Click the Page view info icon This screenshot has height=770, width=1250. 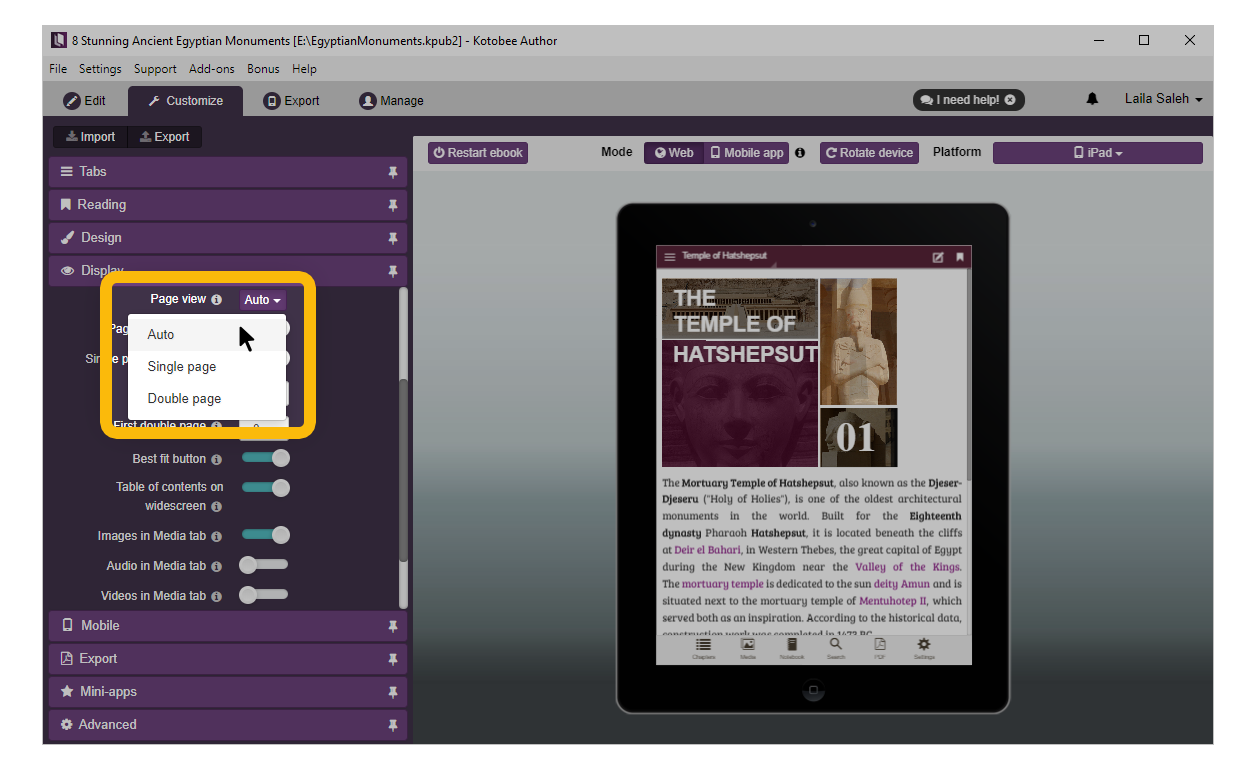(217, 299)
